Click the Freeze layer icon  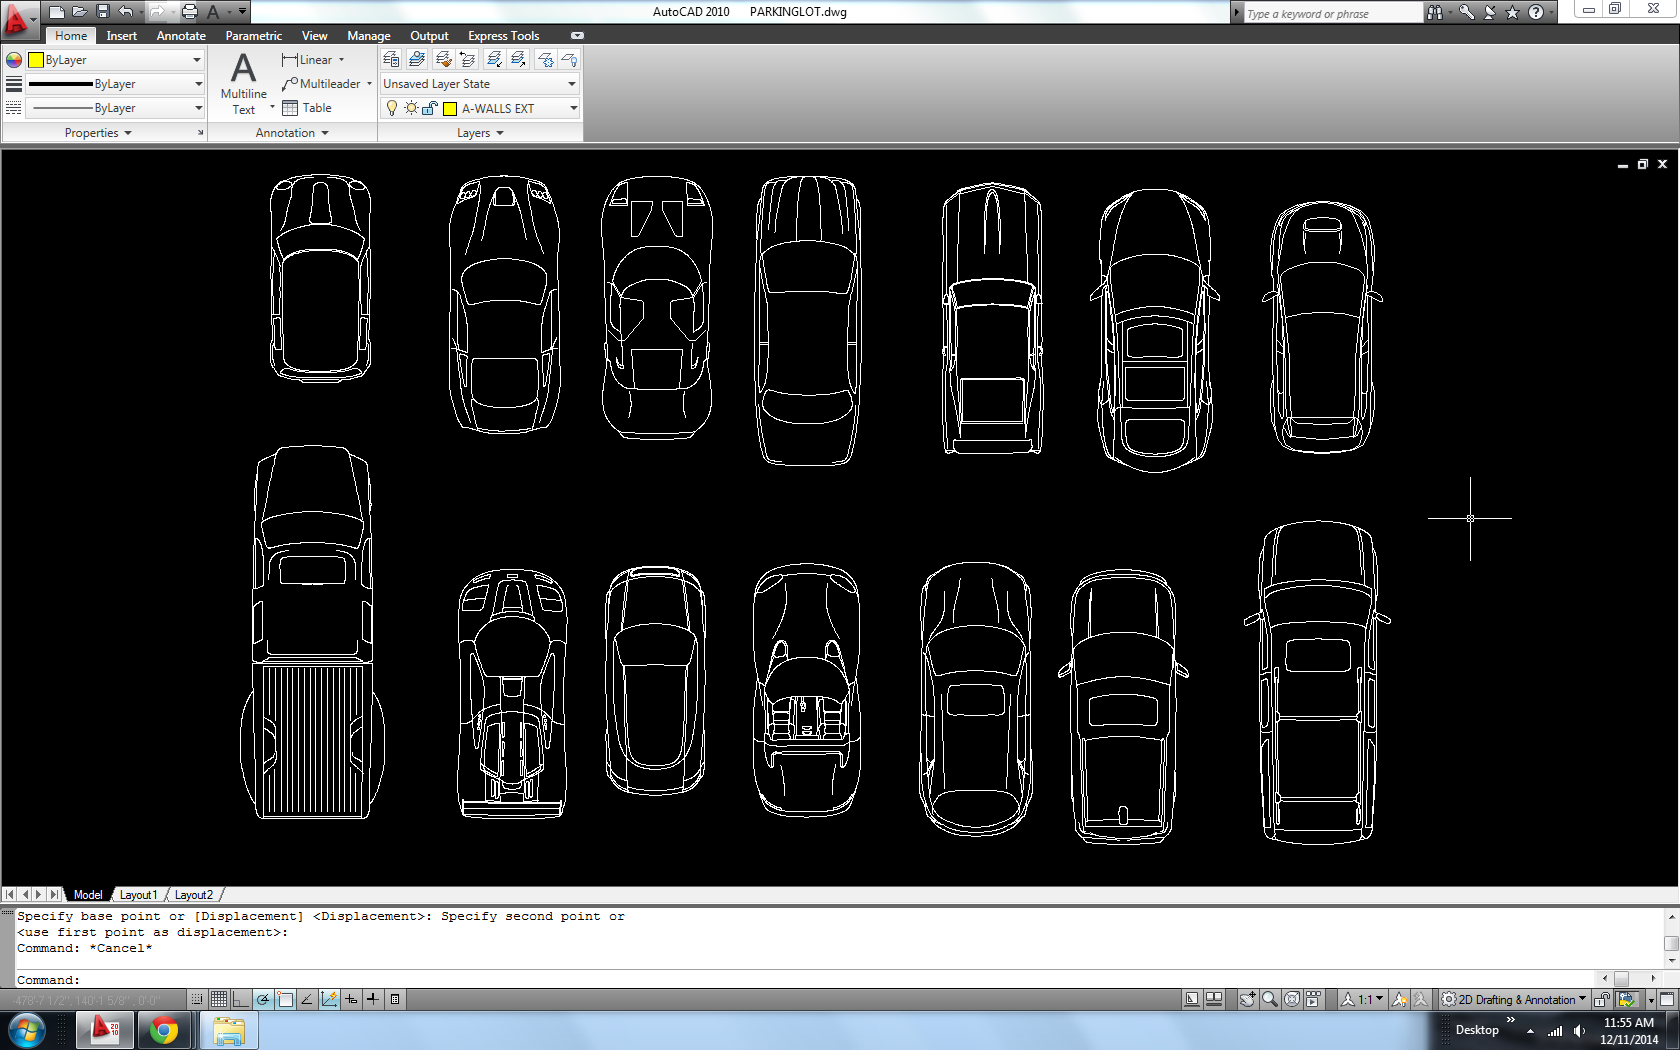click(x=546, y=59)
